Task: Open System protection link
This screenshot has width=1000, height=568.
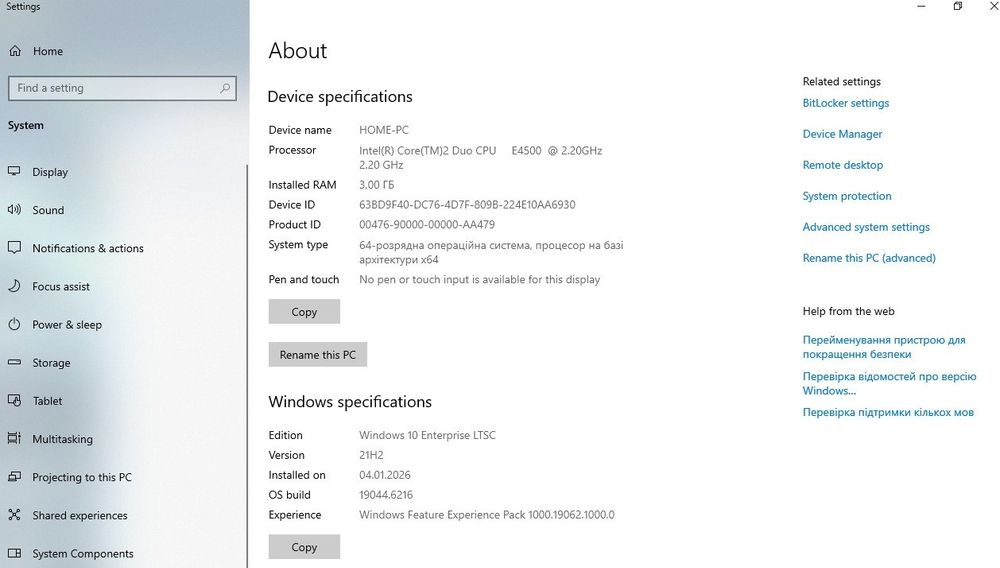Action: [847, 196]
